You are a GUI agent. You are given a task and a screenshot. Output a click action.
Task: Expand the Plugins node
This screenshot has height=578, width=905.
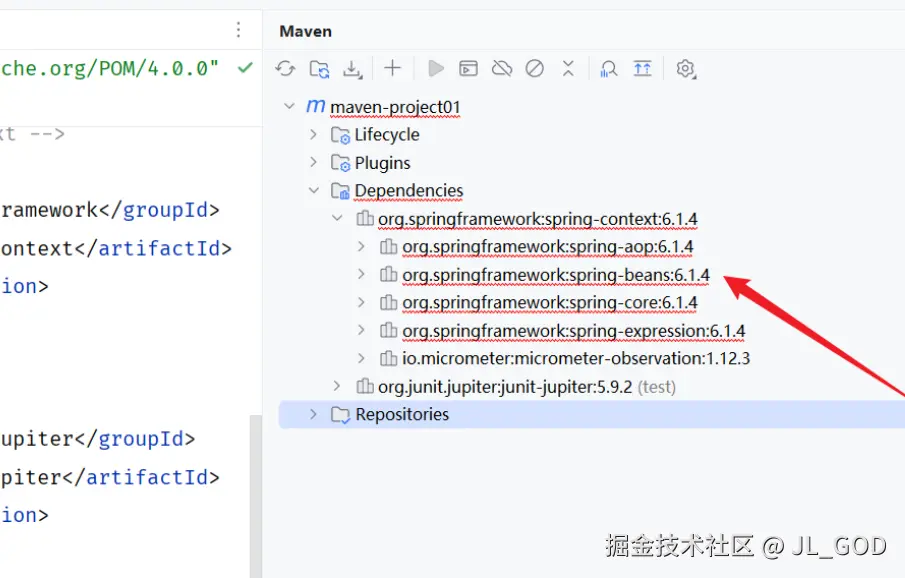pos(313,162)
